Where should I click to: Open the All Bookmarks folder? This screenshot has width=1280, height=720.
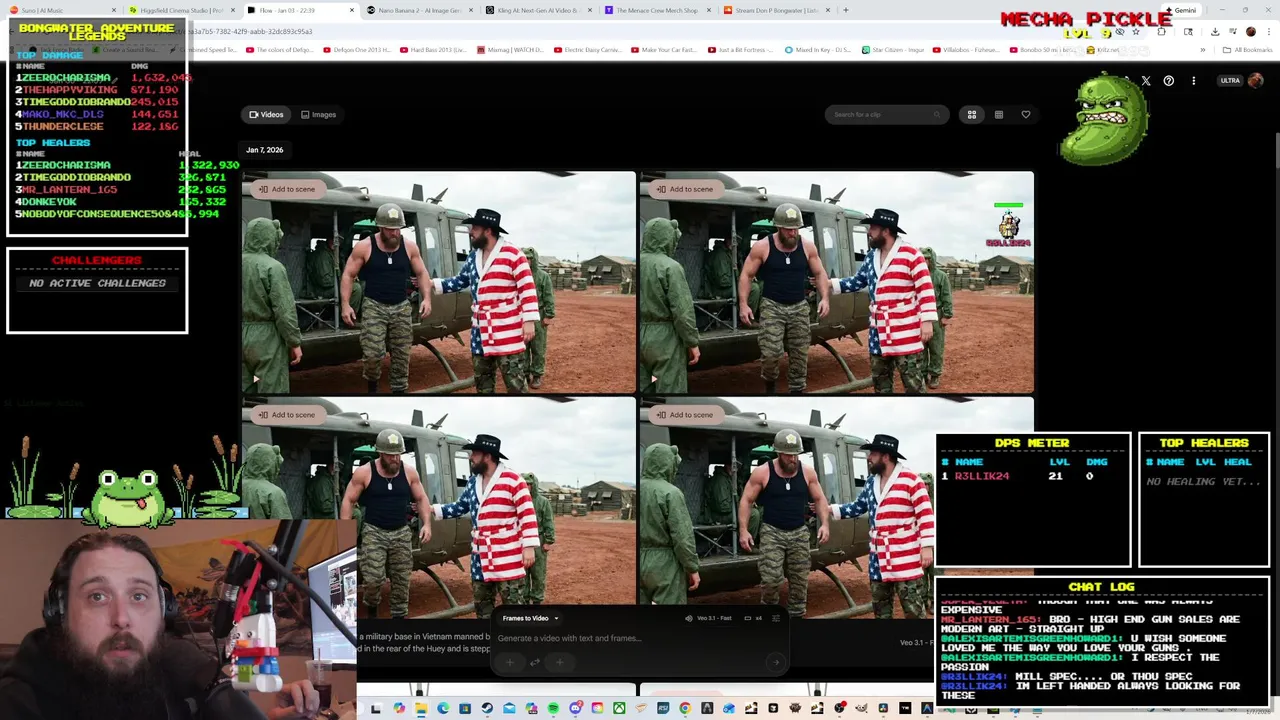coord(1249,49)
